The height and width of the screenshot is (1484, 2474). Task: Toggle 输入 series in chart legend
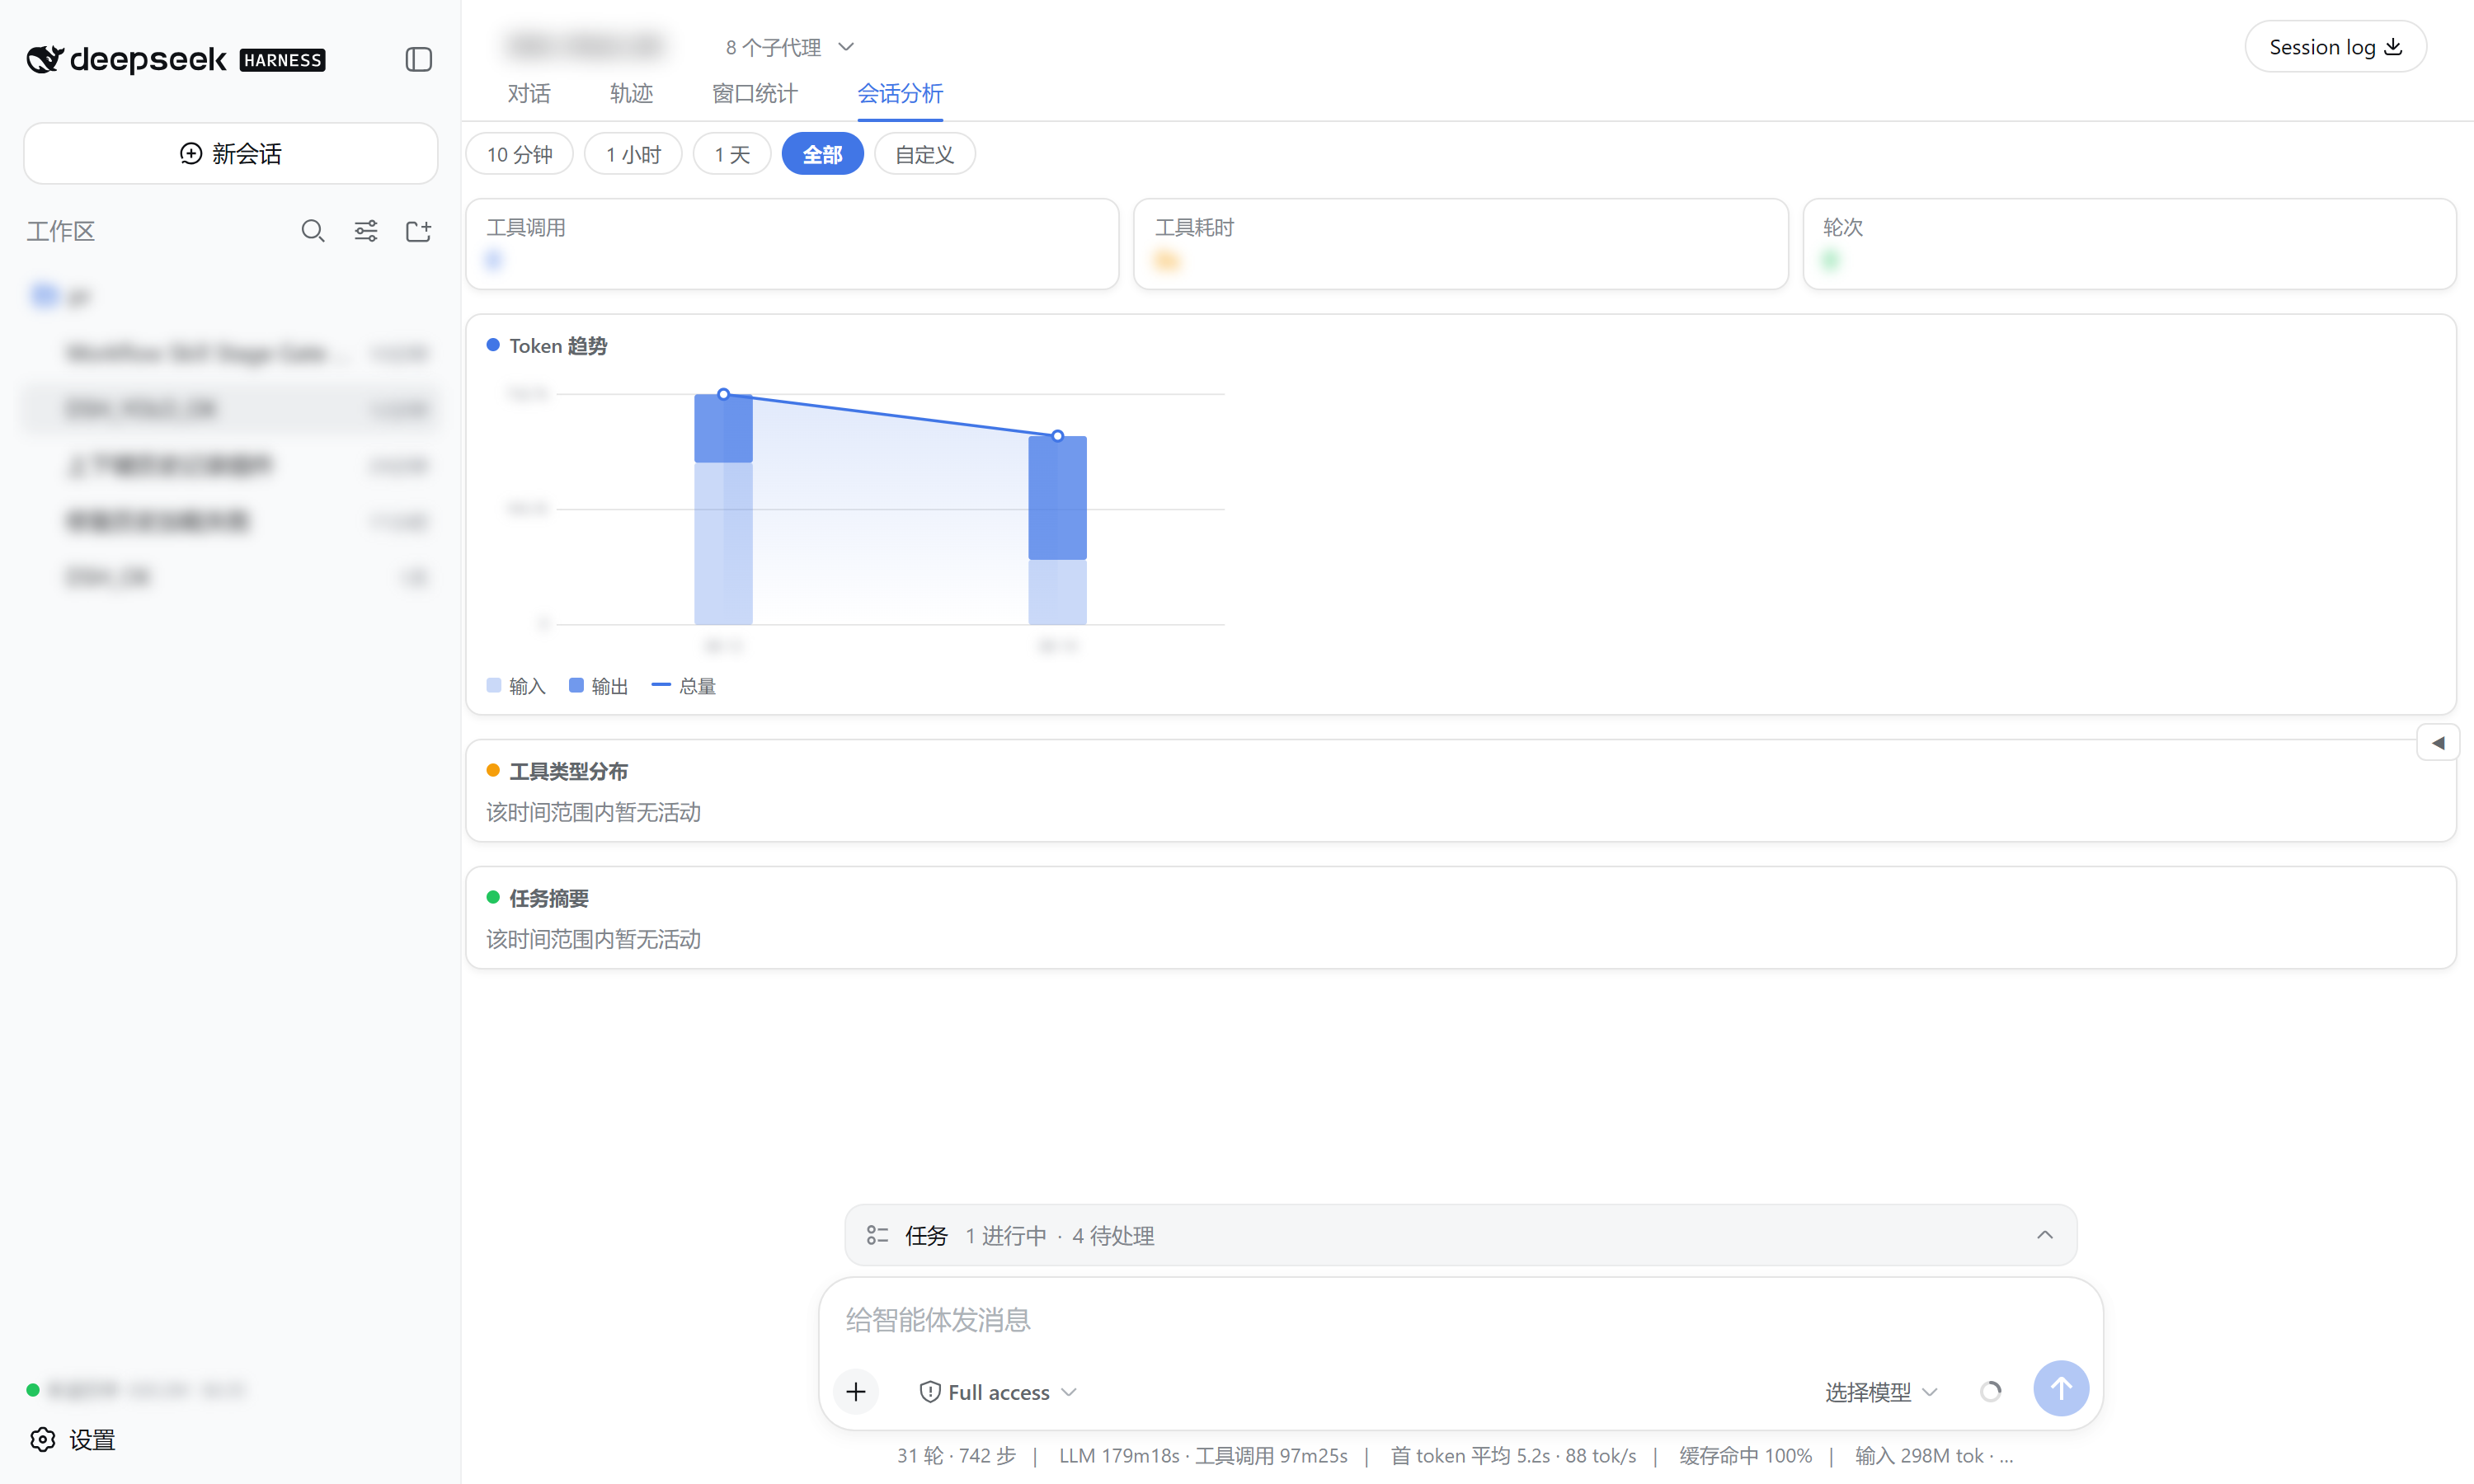[516, 686]
